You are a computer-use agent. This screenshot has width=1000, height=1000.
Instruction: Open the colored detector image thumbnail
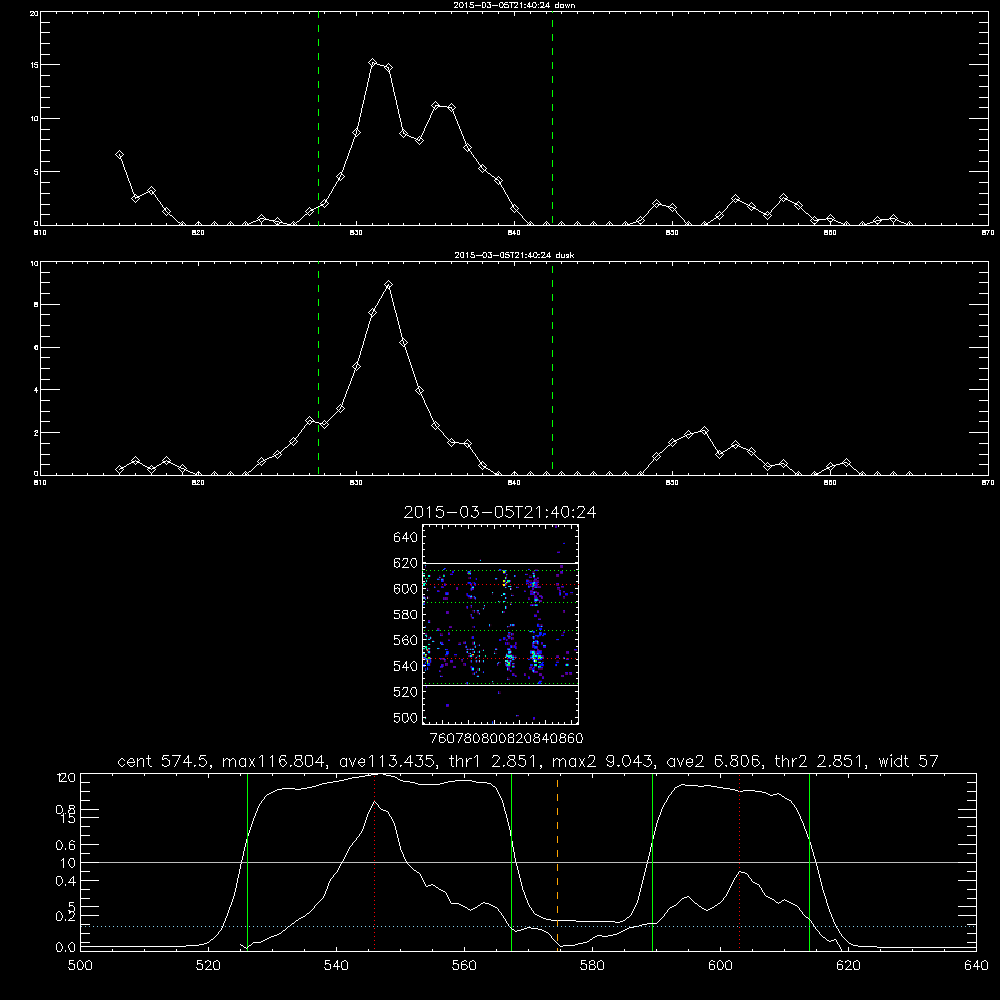500,624
